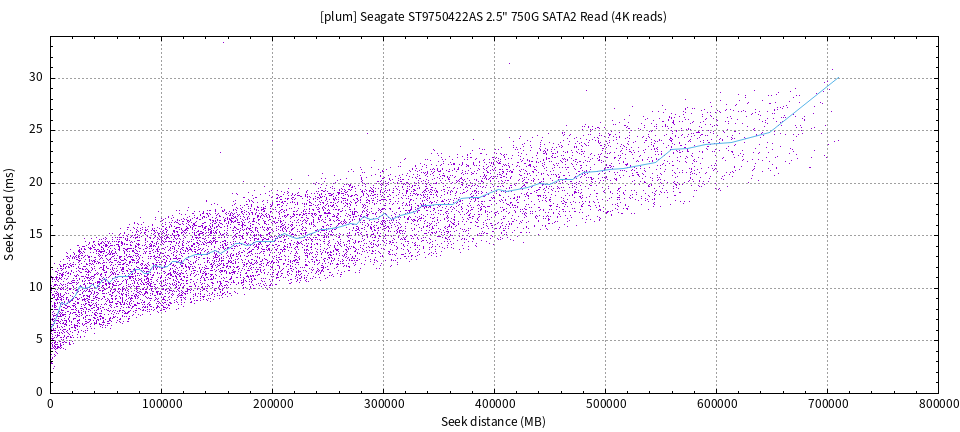Click x-axis tick label 200000
Screen dimensions: 960x432
pos(273,403)
